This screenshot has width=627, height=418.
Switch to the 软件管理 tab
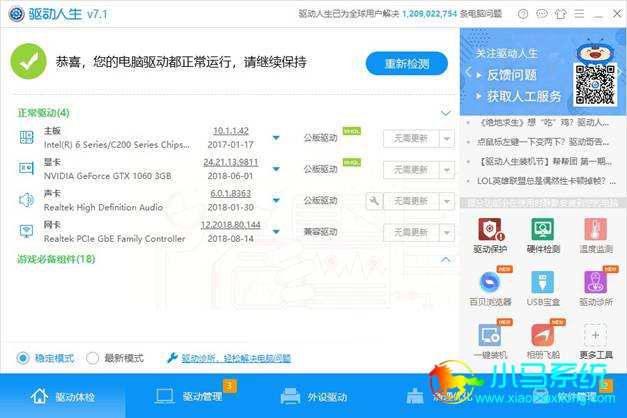tap(565, 396)
